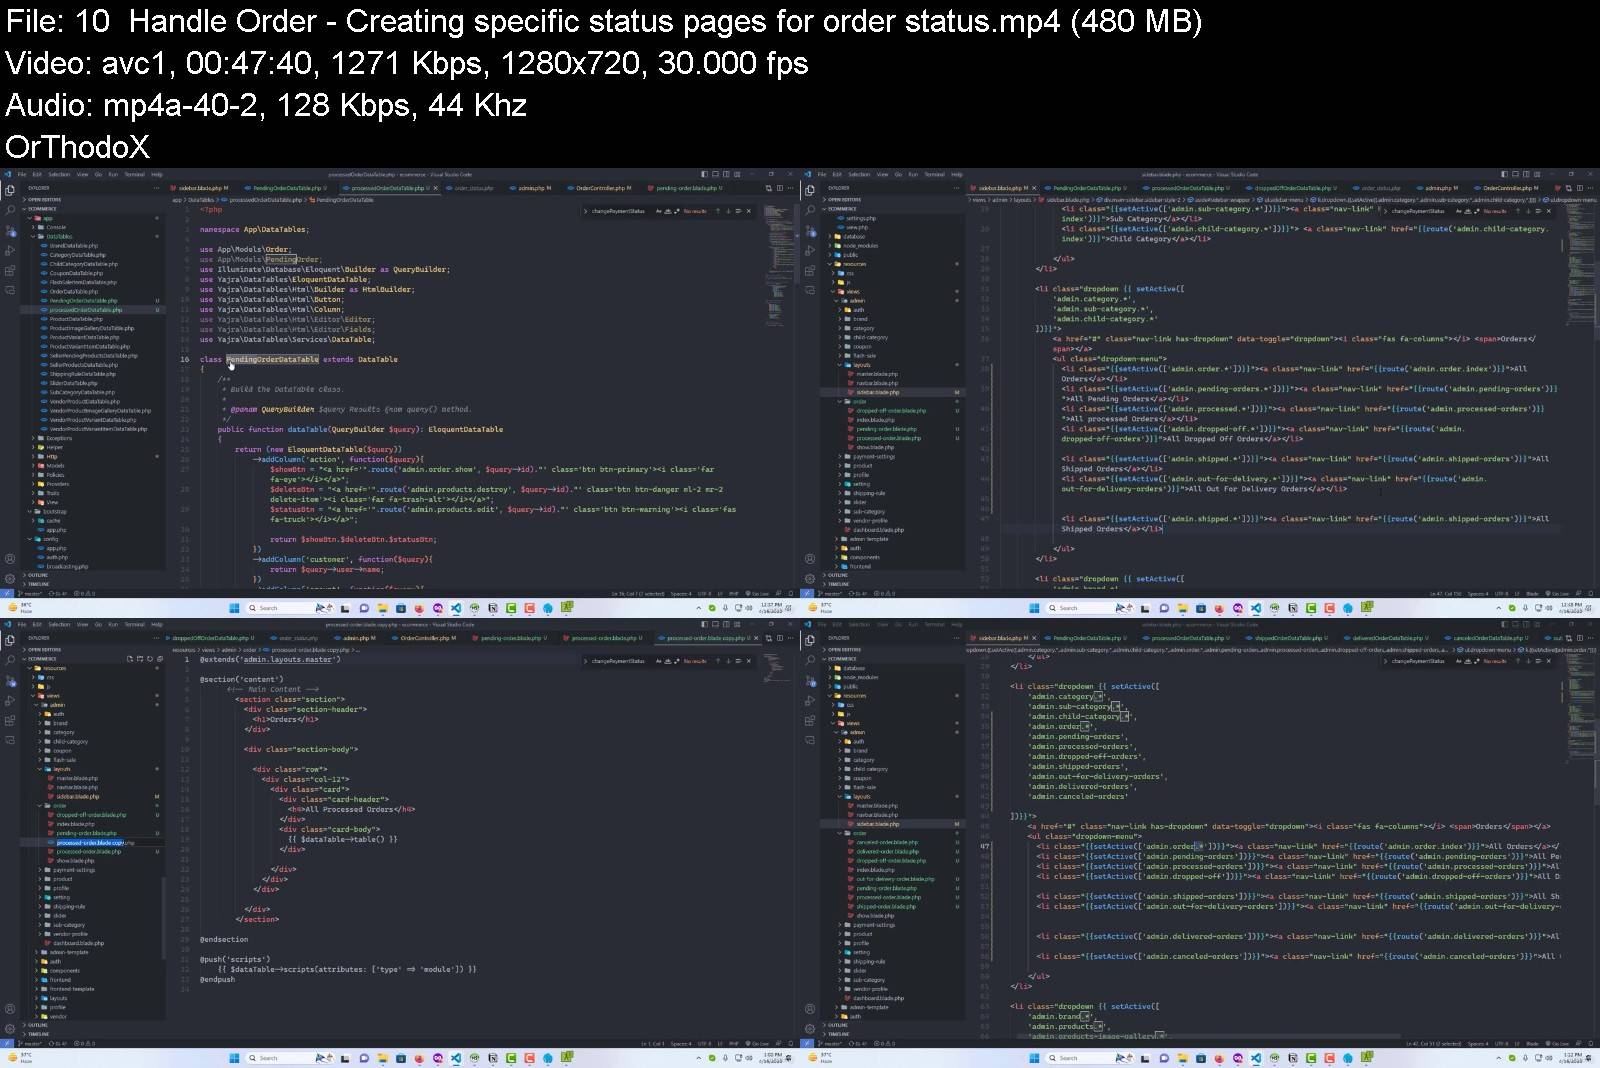Launch Visual Studio Code from the taskbar
This screenshot has height=1068, width=1600.
pos(456,607)
